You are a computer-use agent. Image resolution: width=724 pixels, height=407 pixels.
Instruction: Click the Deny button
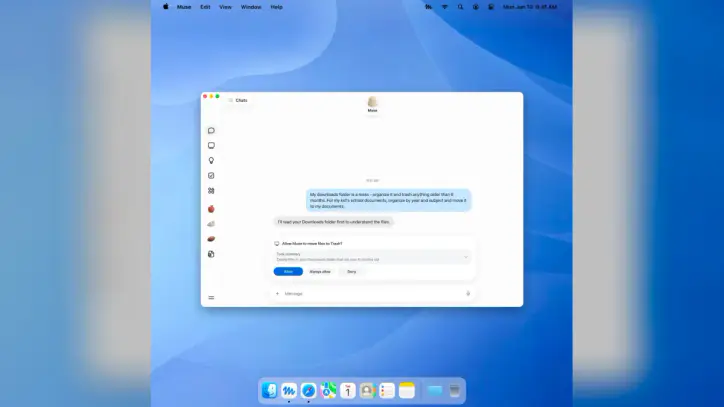[x=351, y=272]
